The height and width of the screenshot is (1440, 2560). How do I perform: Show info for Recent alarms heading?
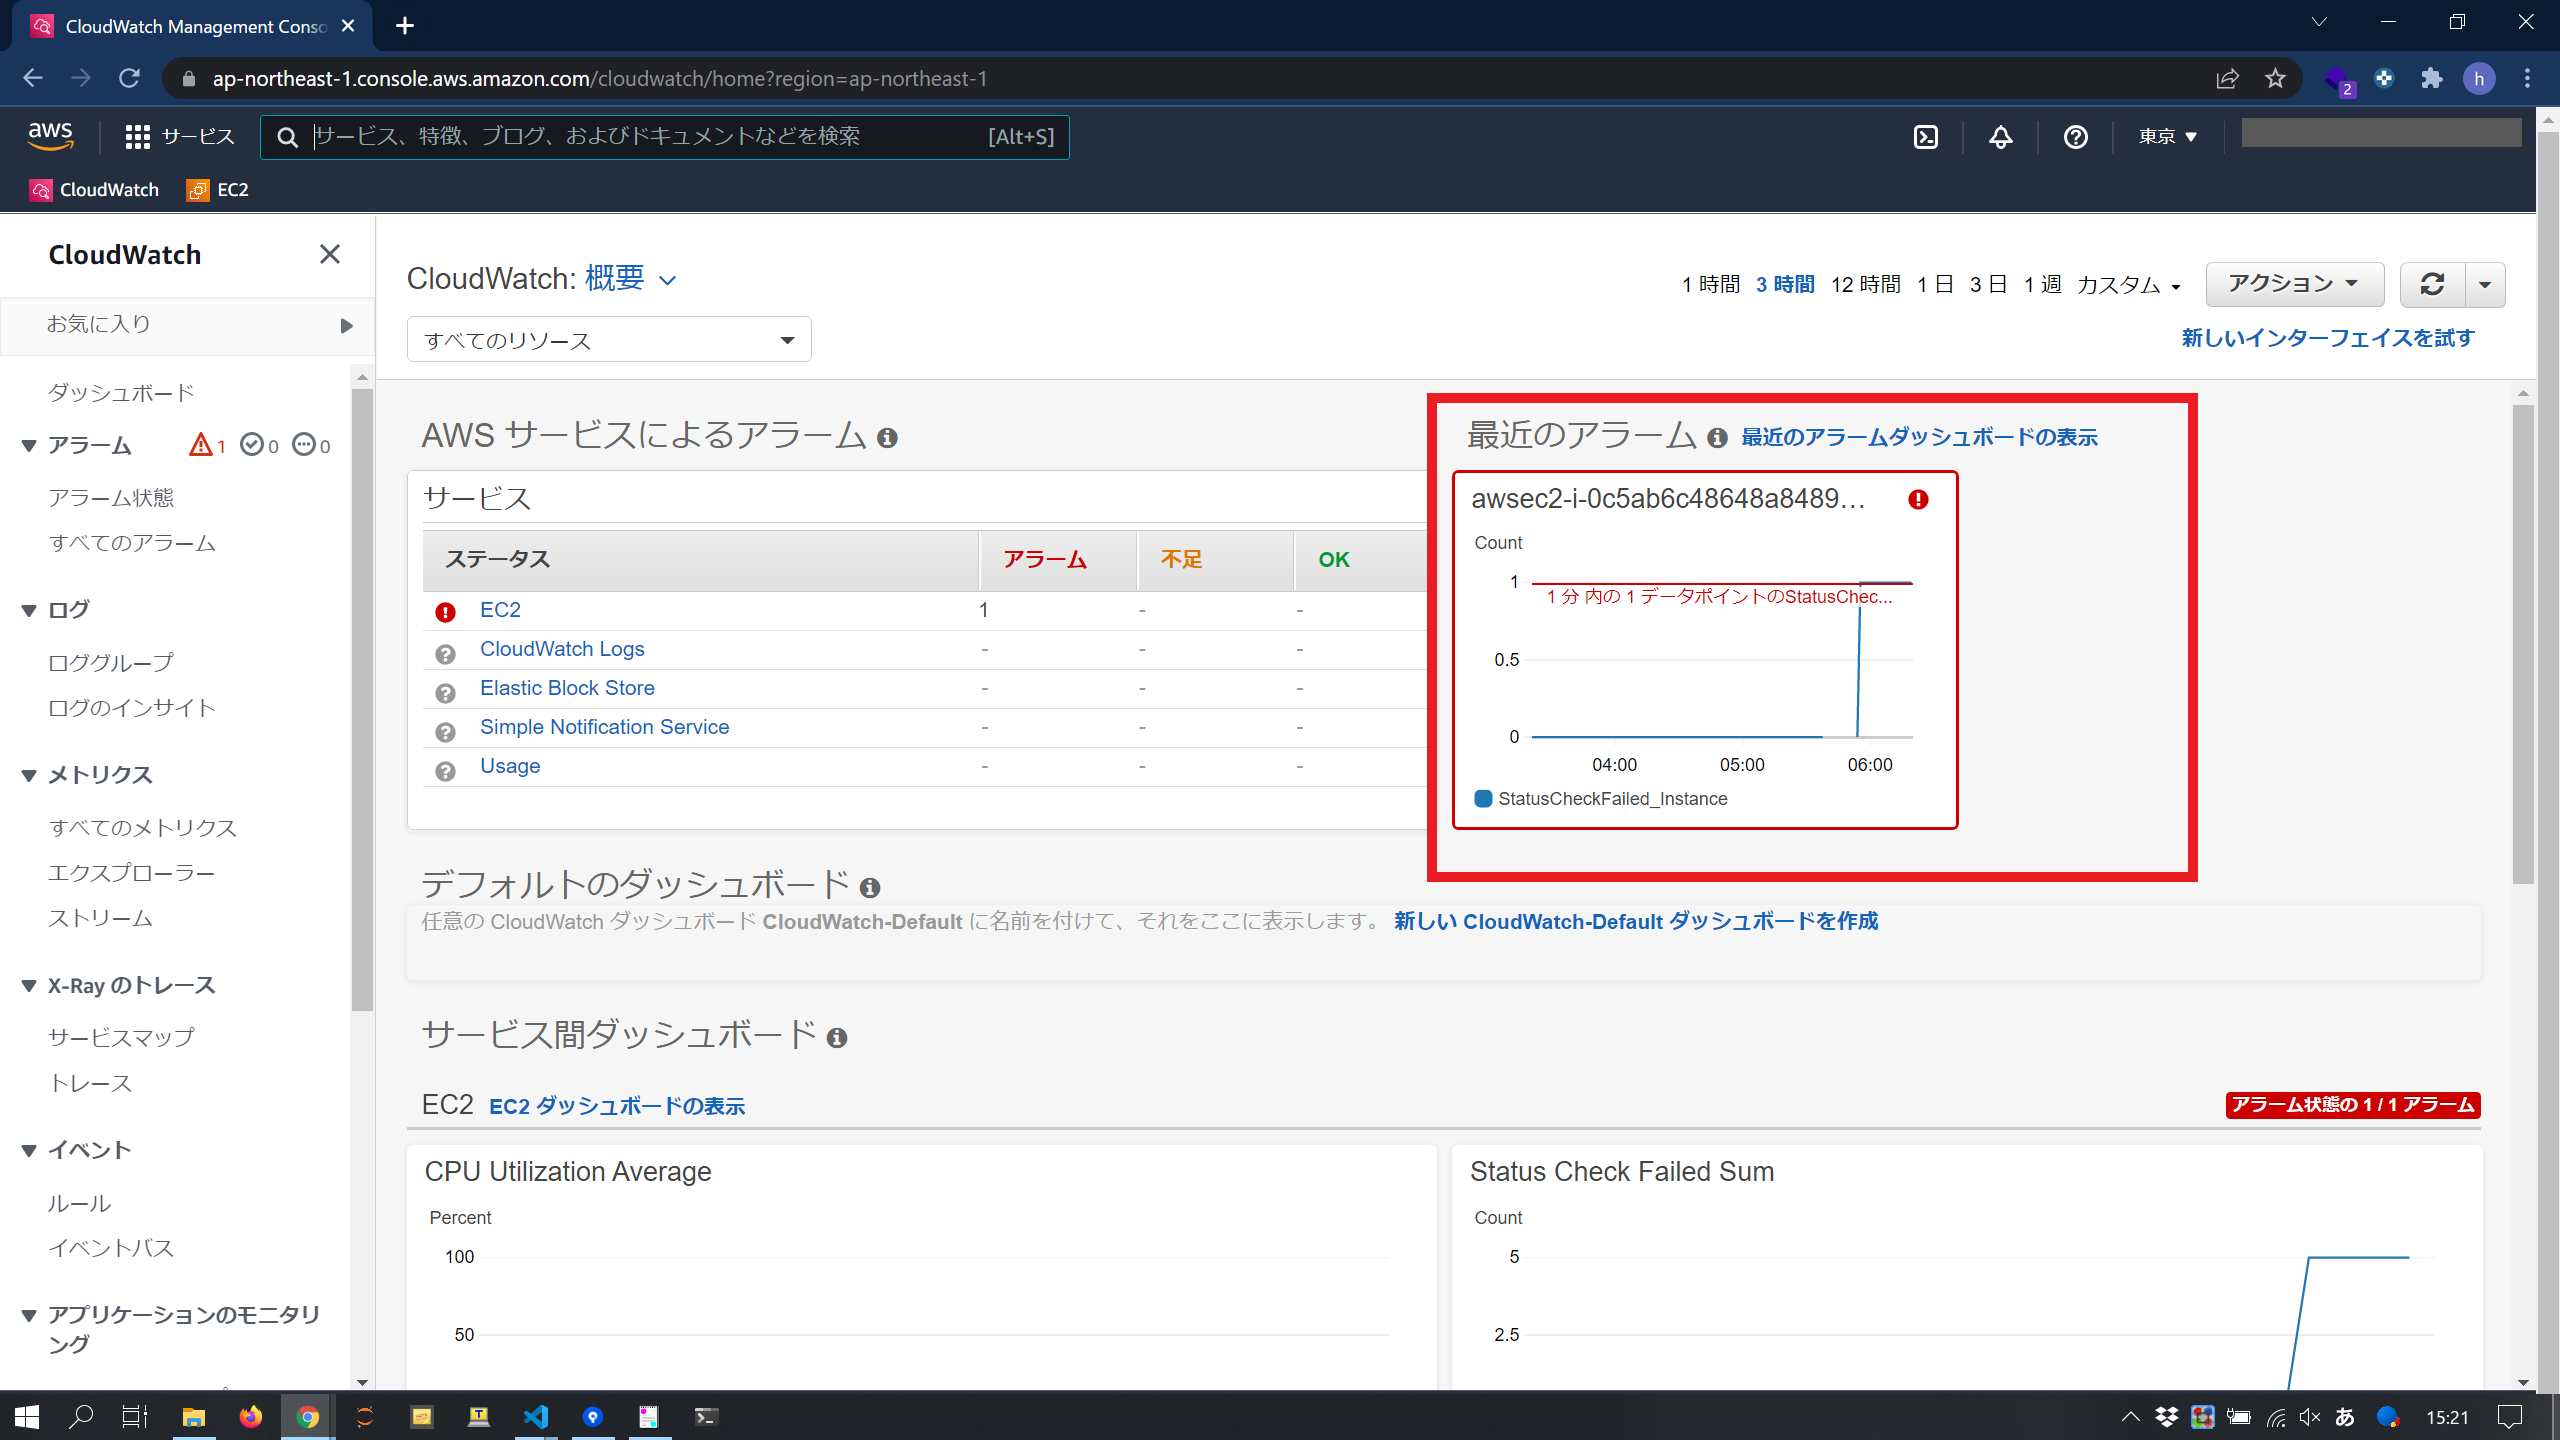coord(1717,438)
